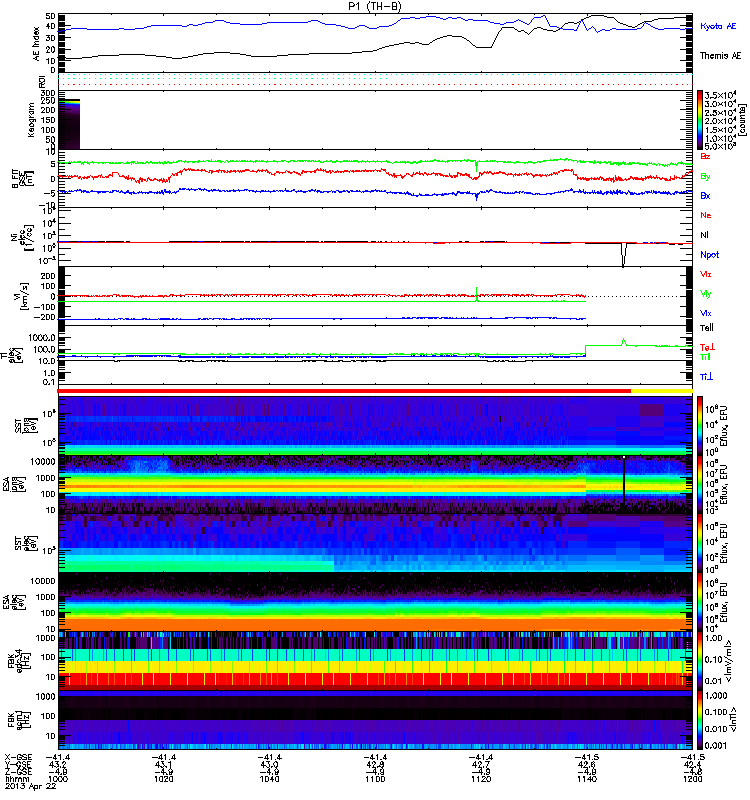The height and width of the screenshot is (800, 750).
Task: Click the red segment of the status bar
Action: click(344, 391)
